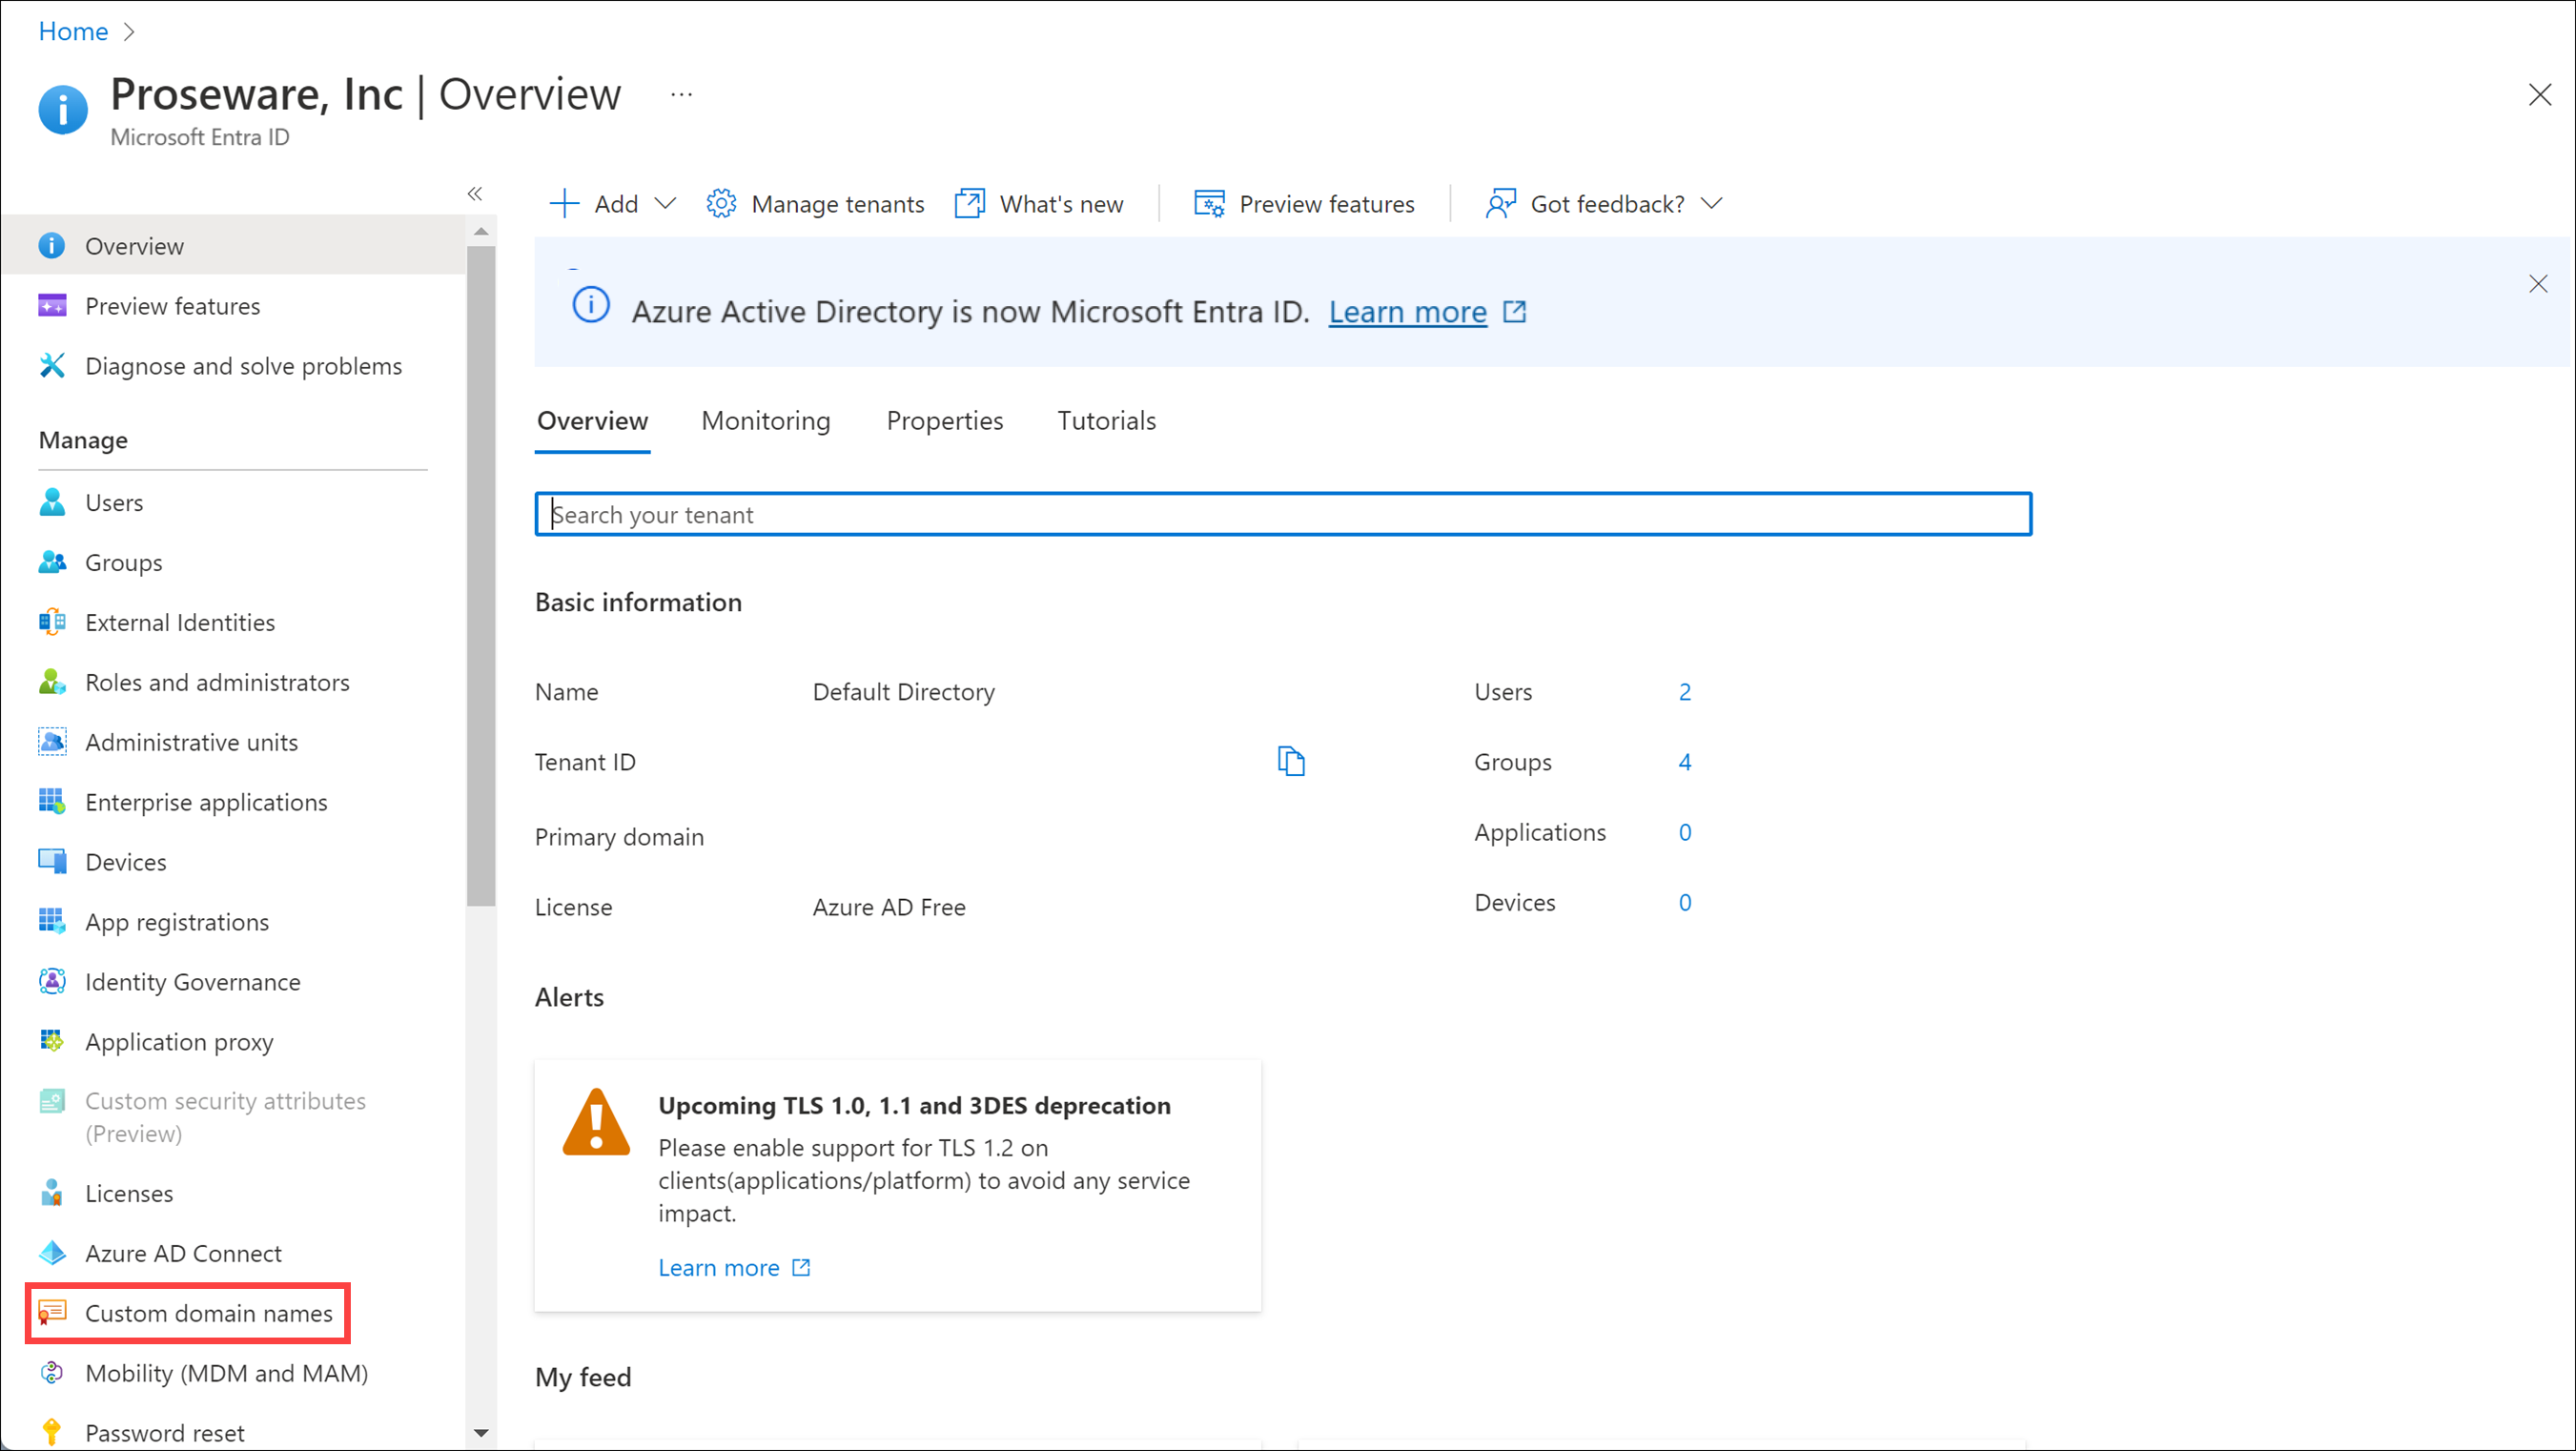
Task: Click the sidebar vertical scrollbar thumb
Action: (x=481, y=576)
